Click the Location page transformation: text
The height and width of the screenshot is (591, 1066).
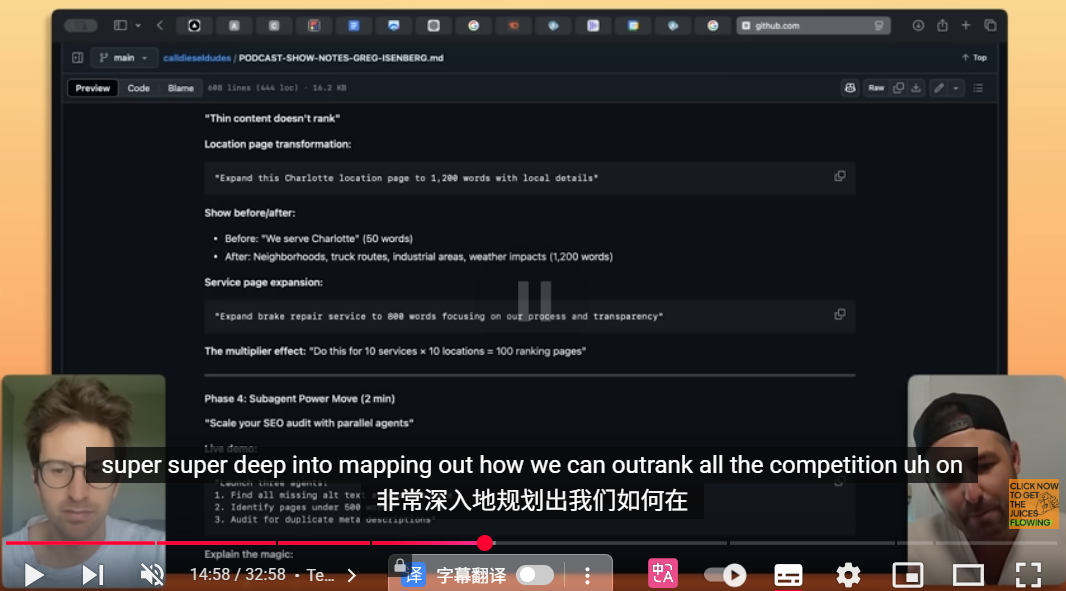(278, 144)
